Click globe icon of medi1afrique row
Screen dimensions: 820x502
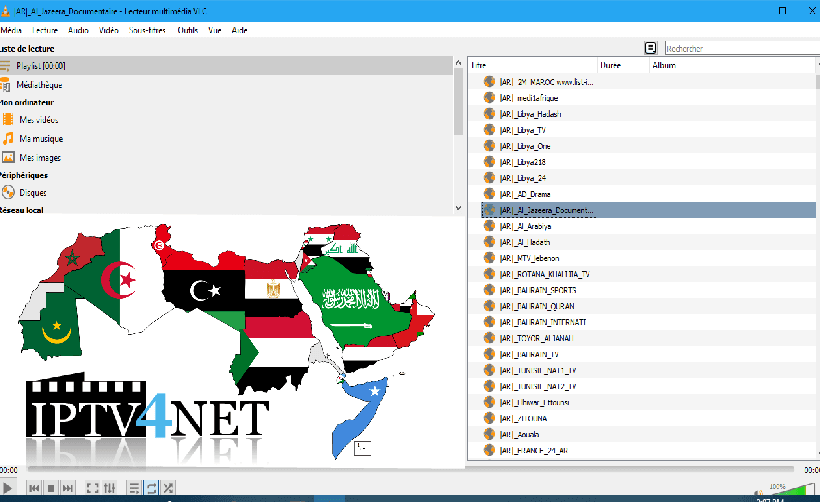(x=489, y=98)
